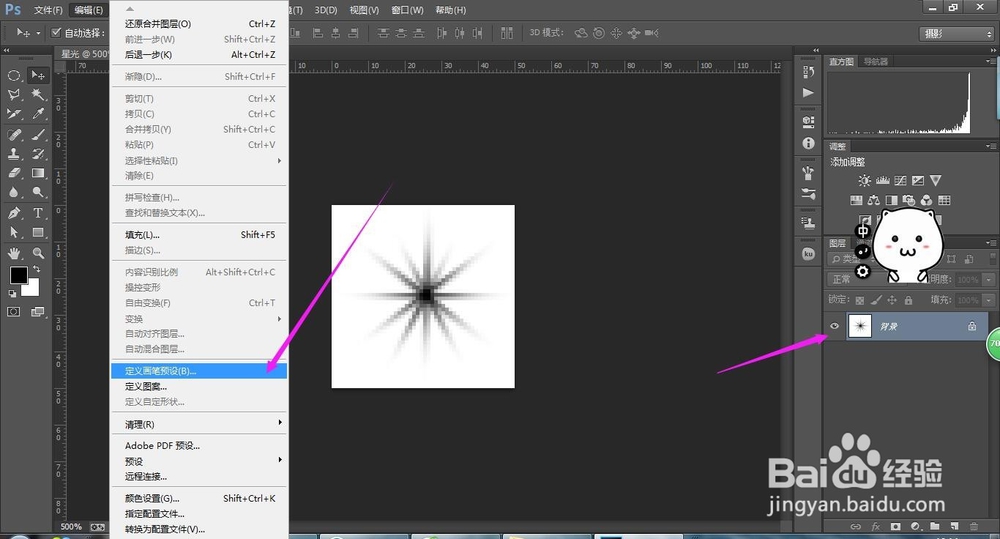Select the Zoom tool
The width and height of the screenshot is (1000, 539).
(x=38, y=253)
